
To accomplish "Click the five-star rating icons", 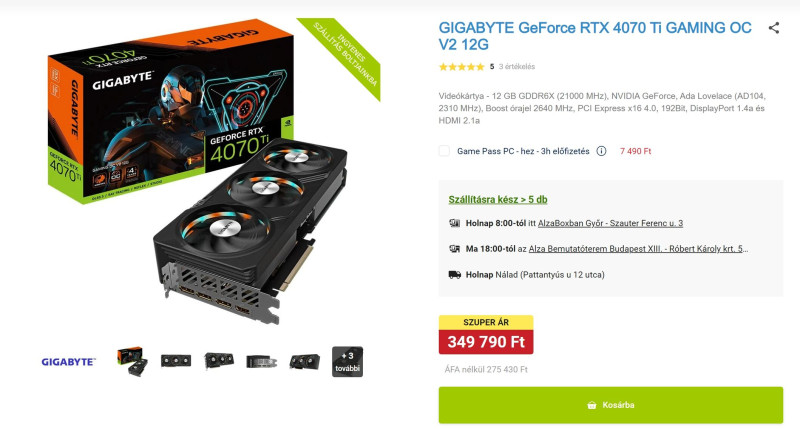I will point(461,66).
